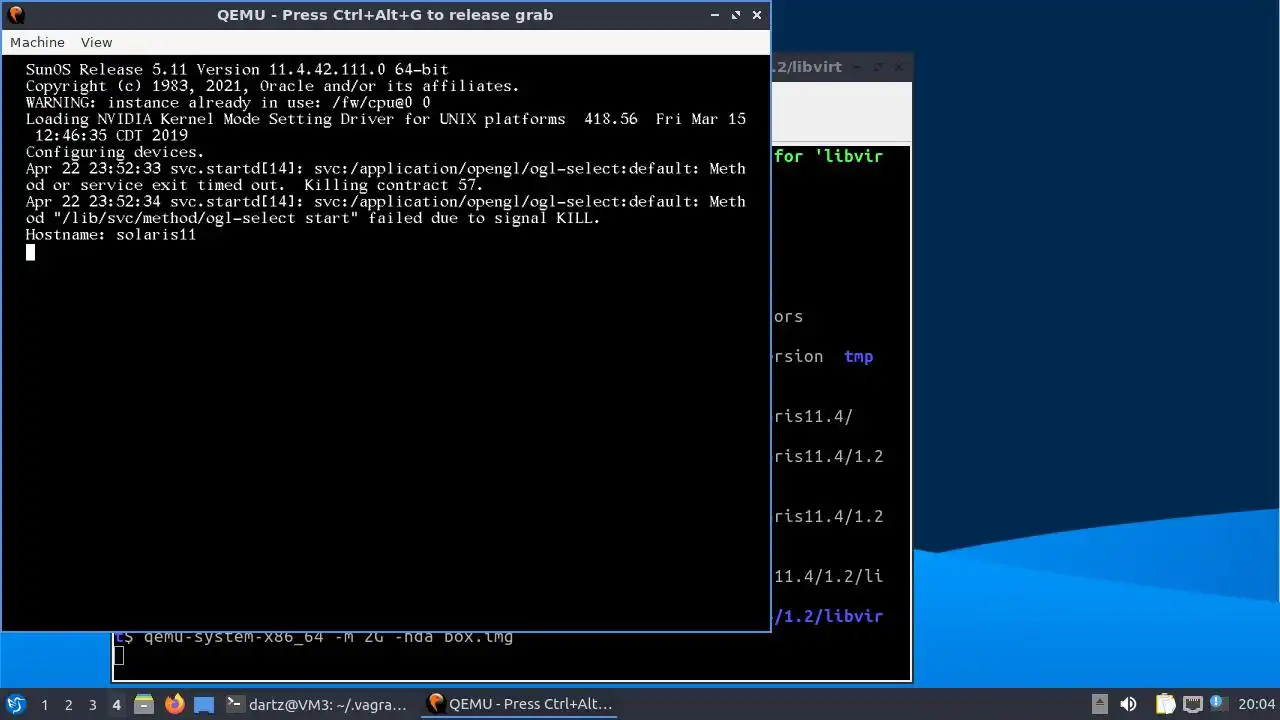Click the QEMU window title bar icon
The image size is (1280, 720).
tap(15, 15)
